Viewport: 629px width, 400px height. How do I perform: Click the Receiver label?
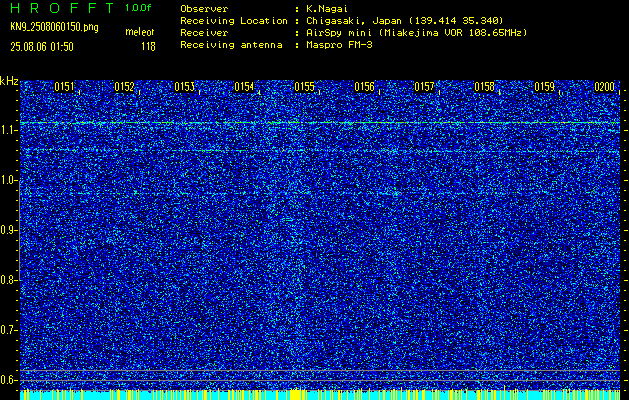point(204,32)
